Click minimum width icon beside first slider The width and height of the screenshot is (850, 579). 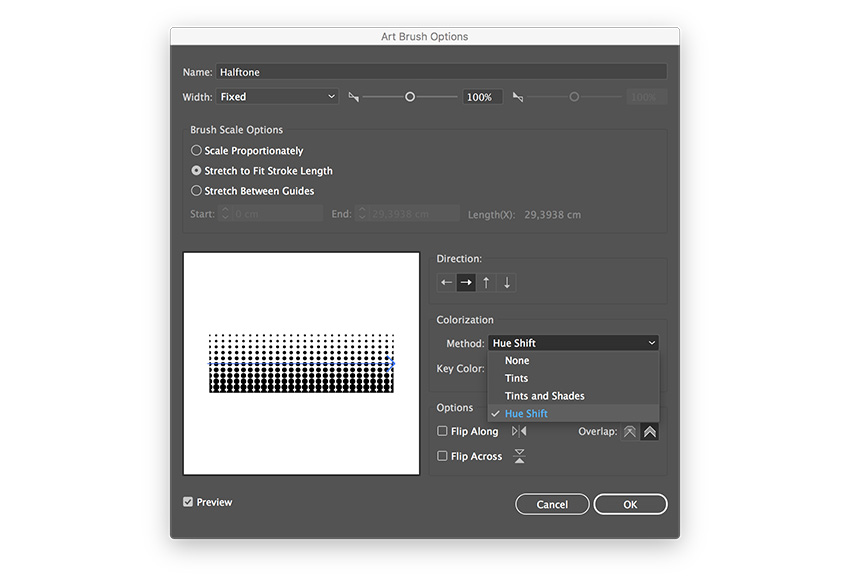click(353, 97)
